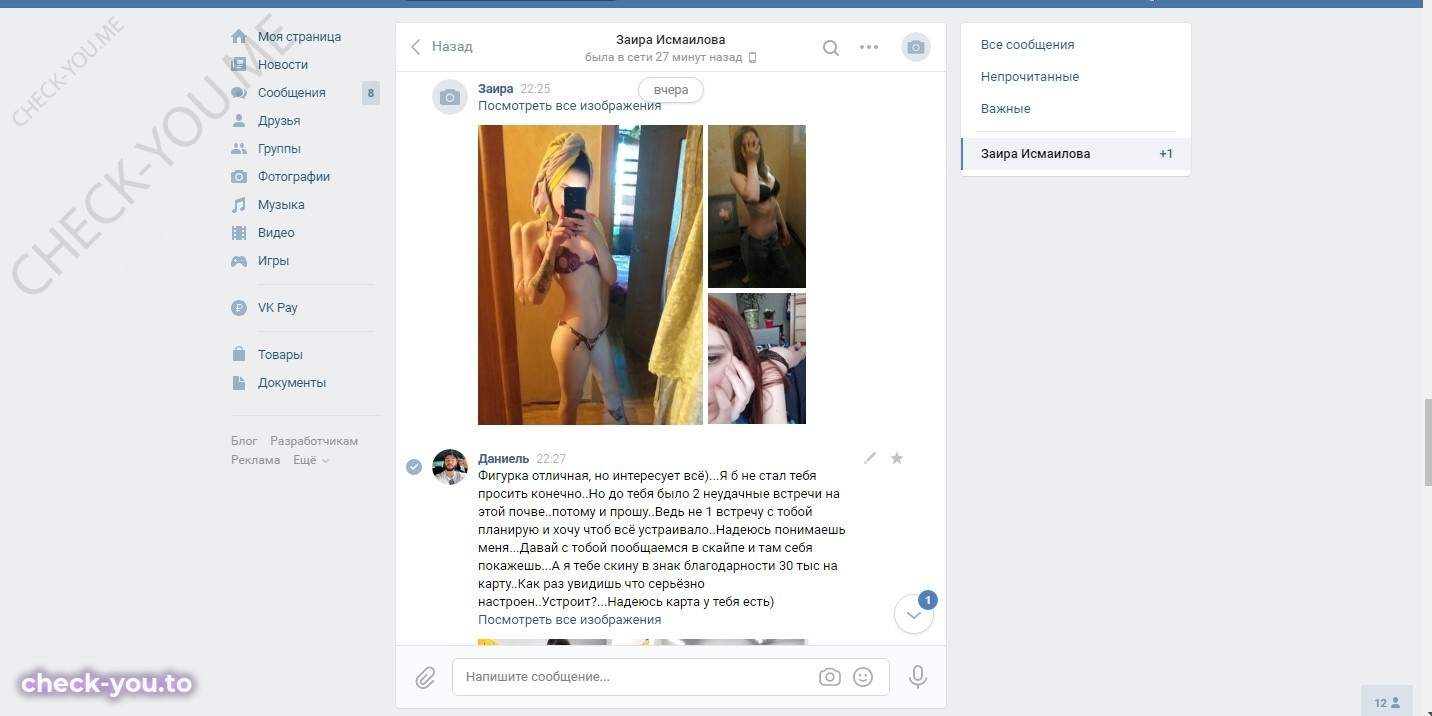The image size is (1432, 716).
Task: Click the Фотографии camera icon in sidebar
Action: point(239,177)
